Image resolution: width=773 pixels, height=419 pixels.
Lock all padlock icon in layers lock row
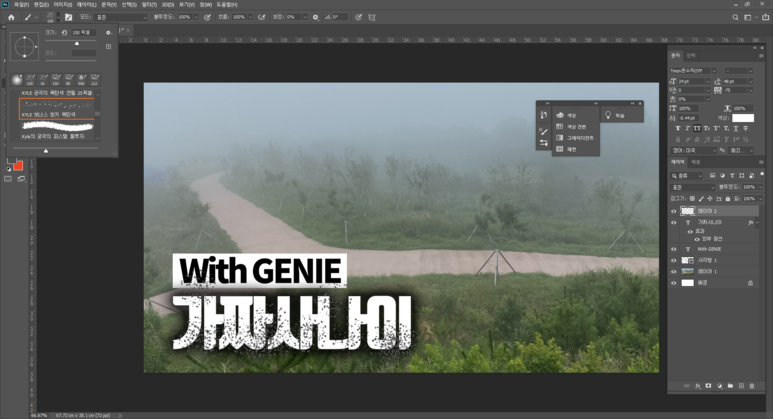pyautogui.click(x=727, y=199)
